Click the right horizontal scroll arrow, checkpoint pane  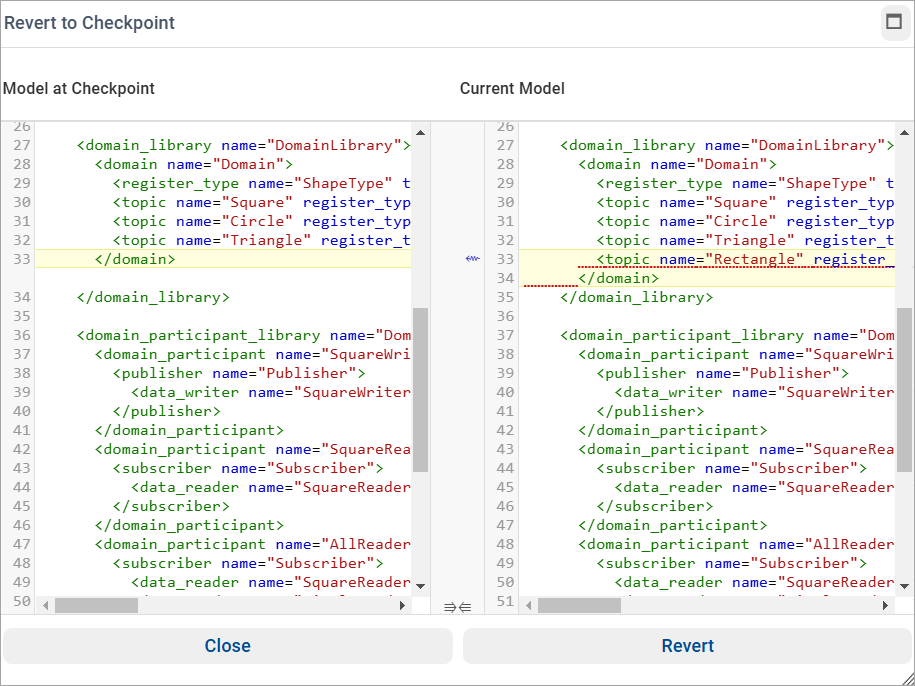pyautogui.click(x=403, y=605)
